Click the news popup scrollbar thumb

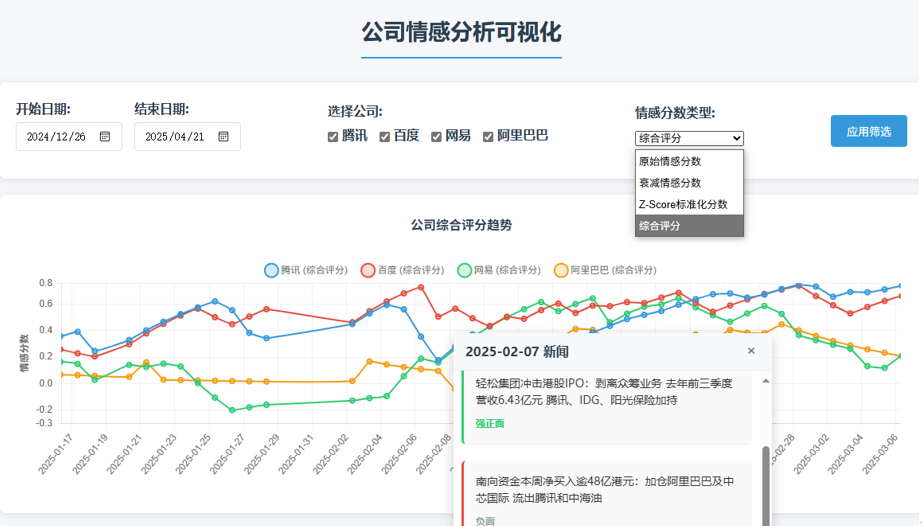pyautogui.click(x=766, y=486)
